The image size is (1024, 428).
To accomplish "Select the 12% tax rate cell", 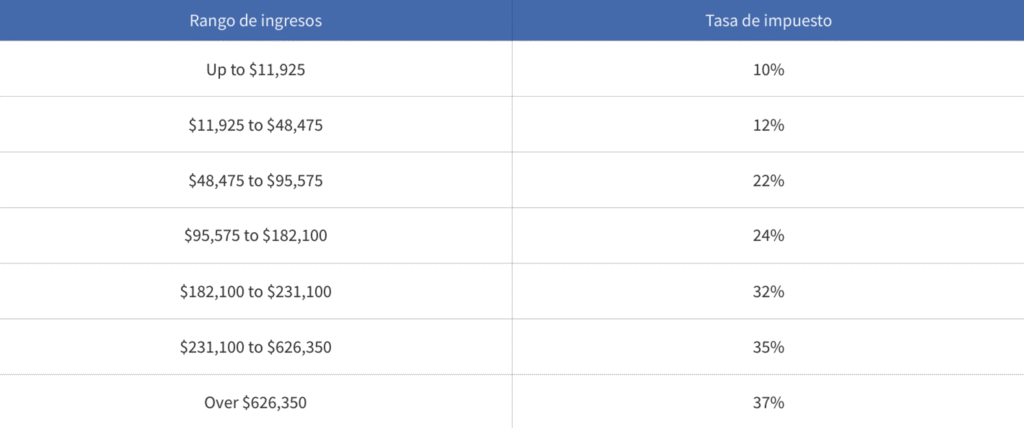I will coord(769,126).
